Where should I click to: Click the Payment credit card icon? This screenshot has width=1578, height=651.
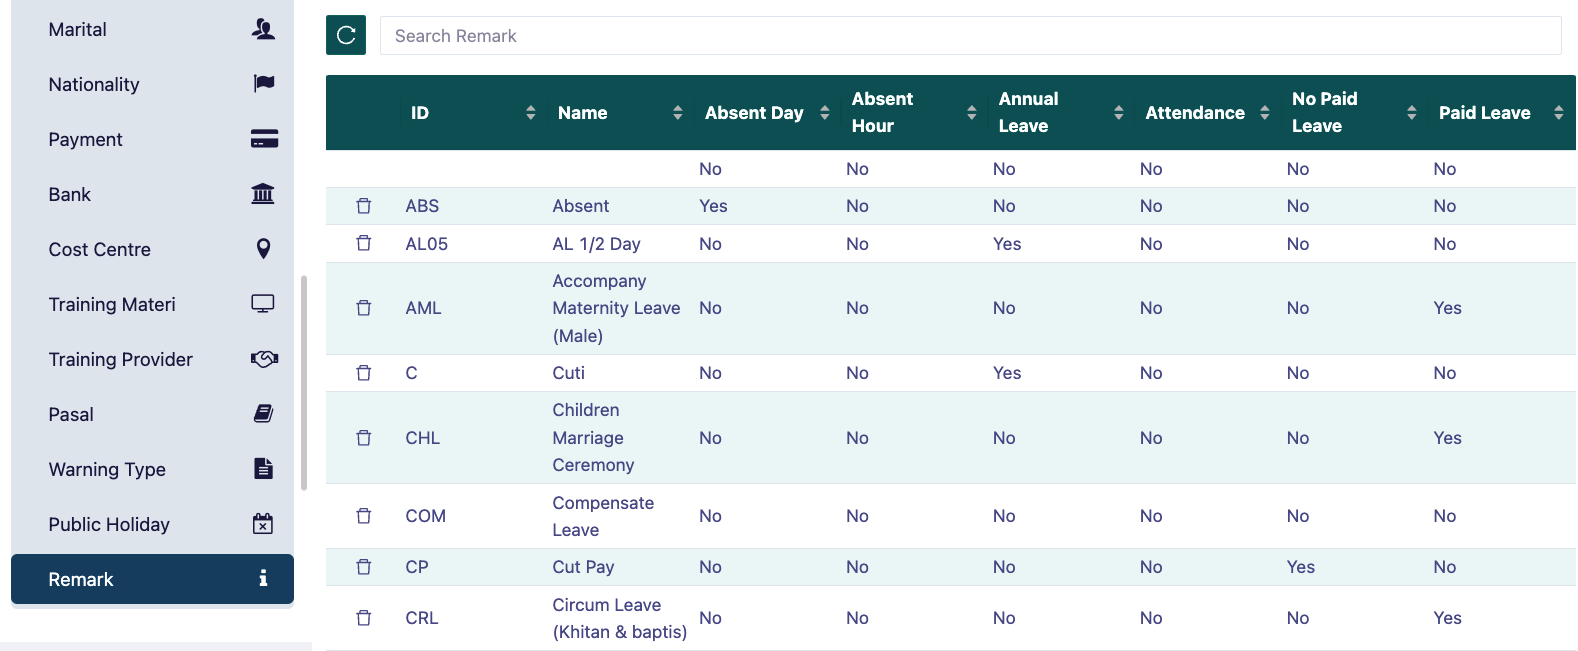click(x=264, y=139)
